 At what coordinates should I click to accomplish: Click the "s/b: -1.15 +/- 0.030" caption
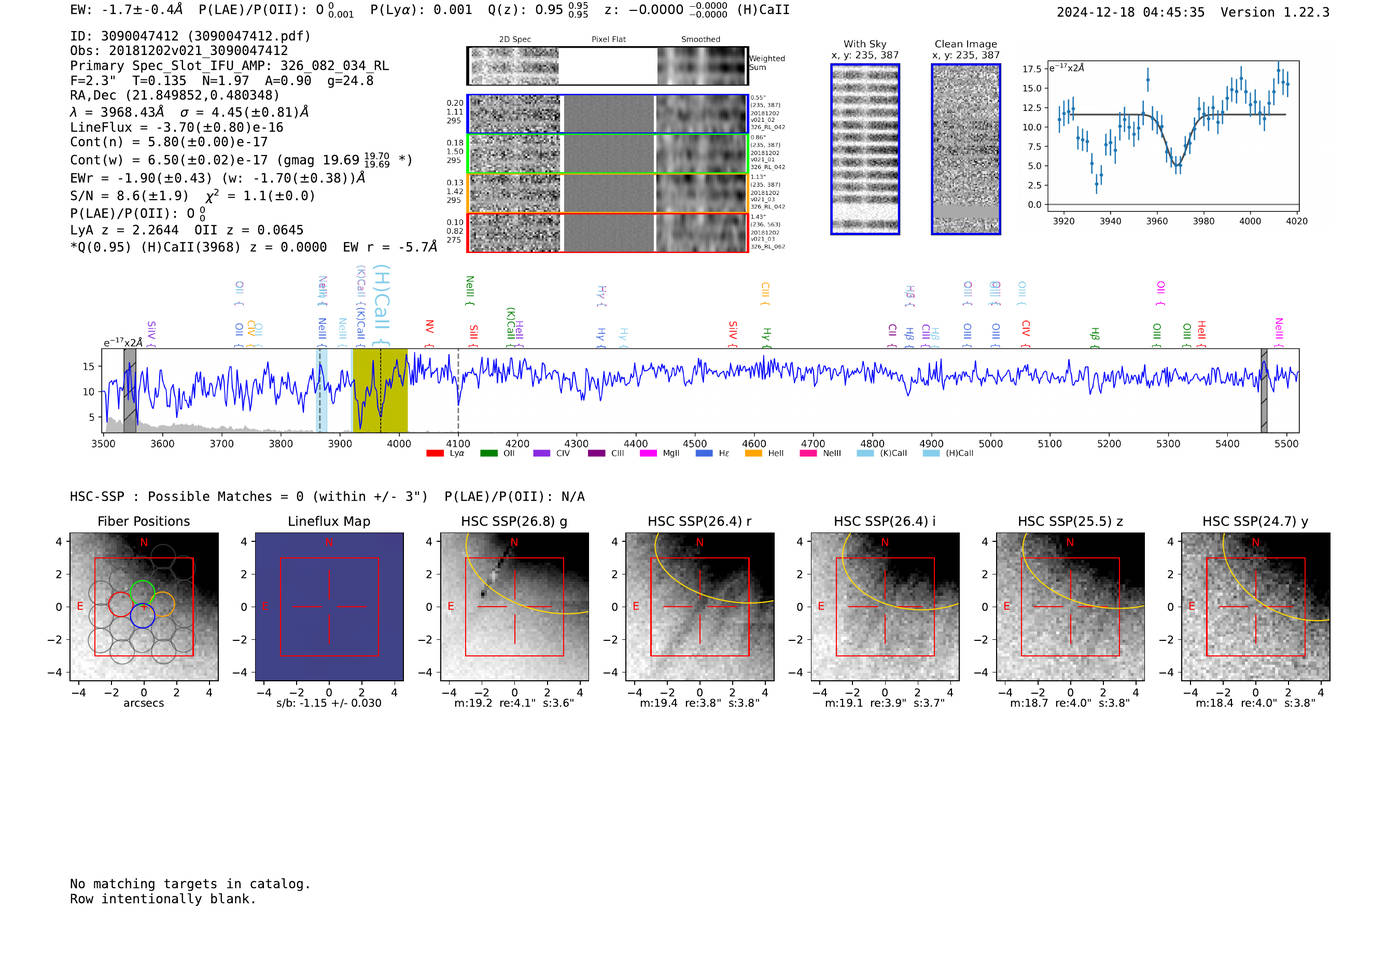[329, 703]
